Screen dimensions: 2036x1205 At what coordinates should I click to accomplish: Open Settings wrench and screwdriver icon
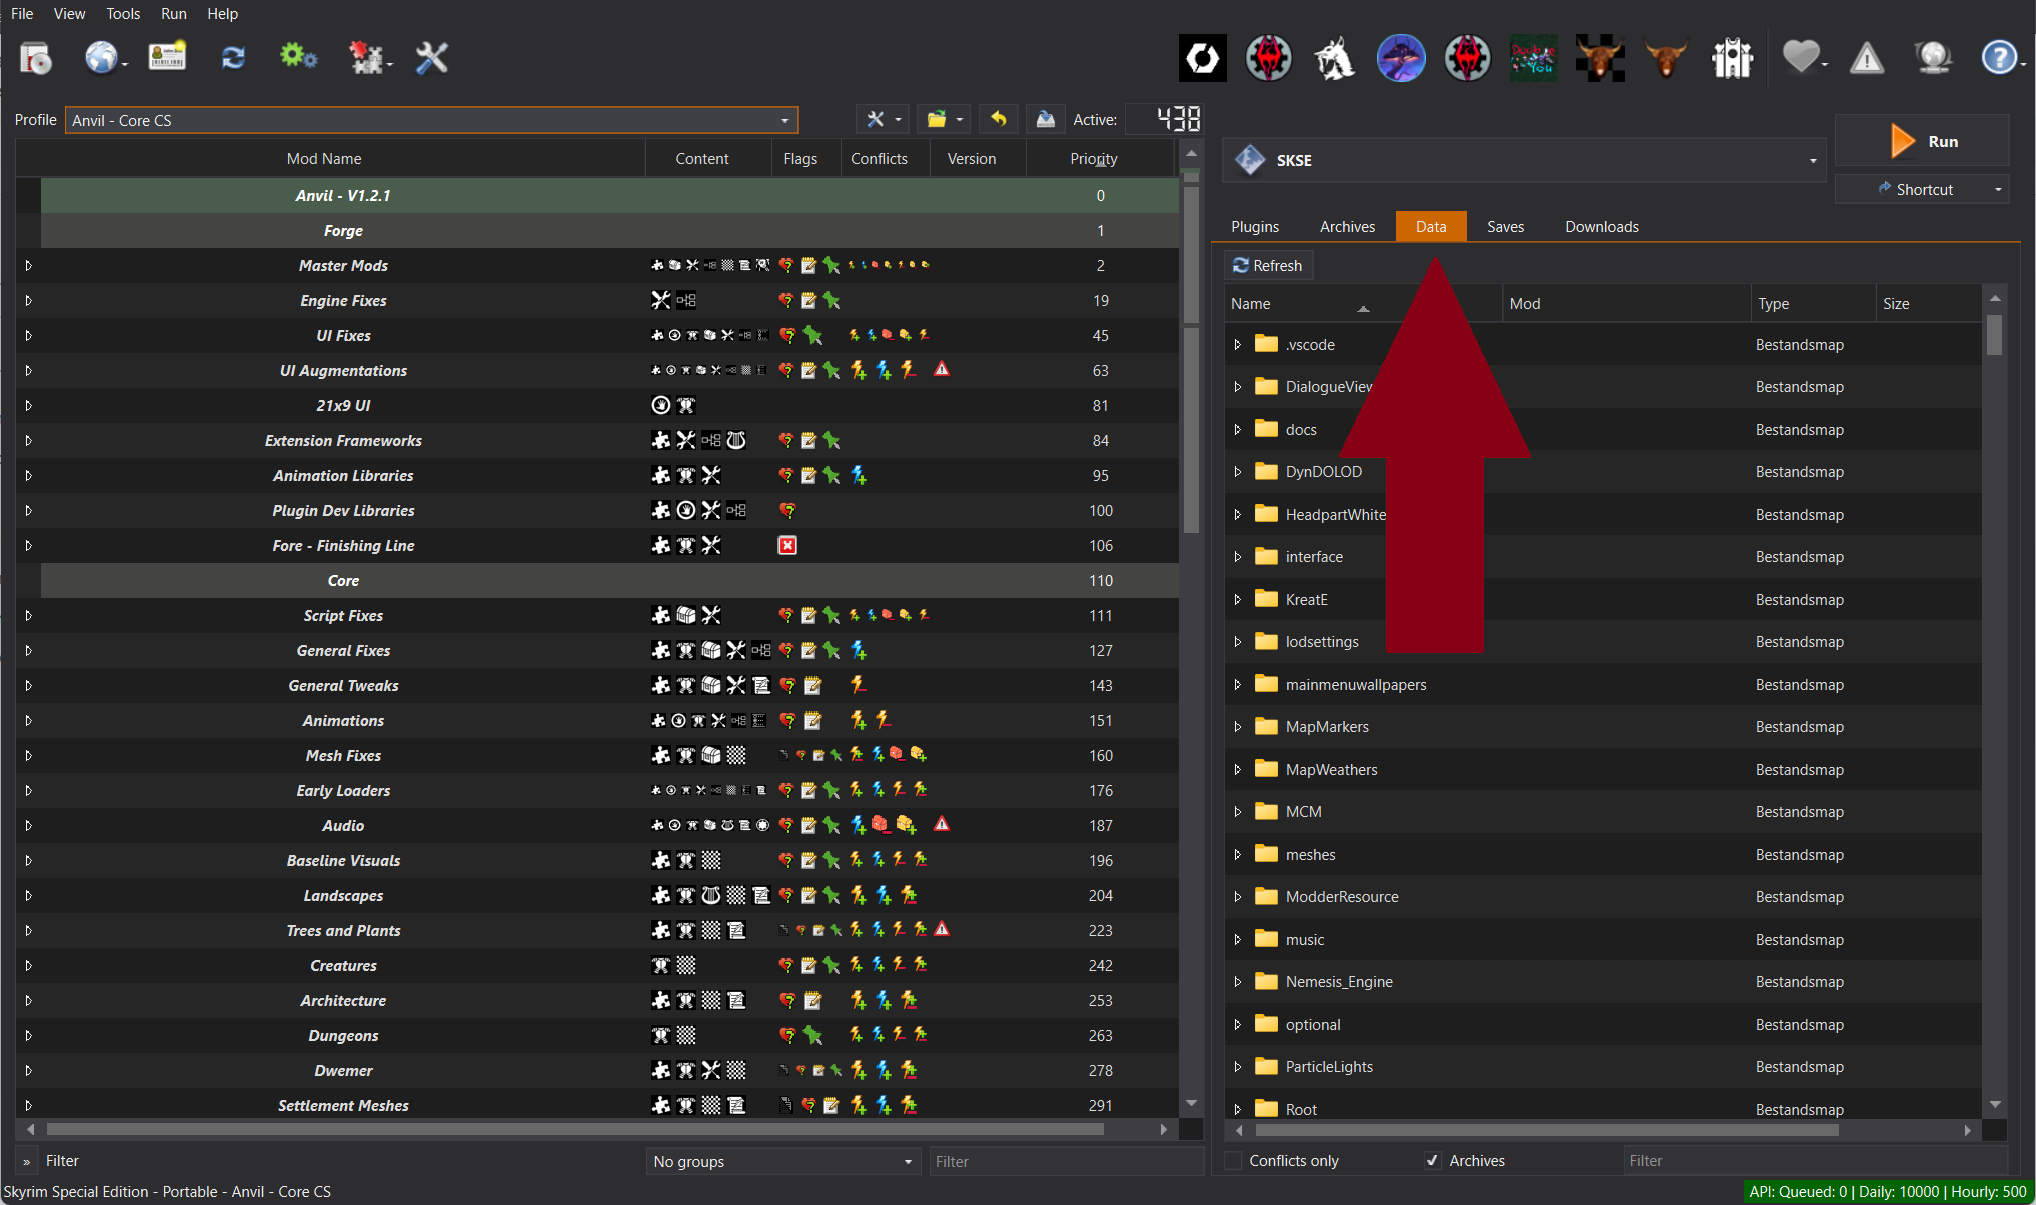(x=432, y=58)
